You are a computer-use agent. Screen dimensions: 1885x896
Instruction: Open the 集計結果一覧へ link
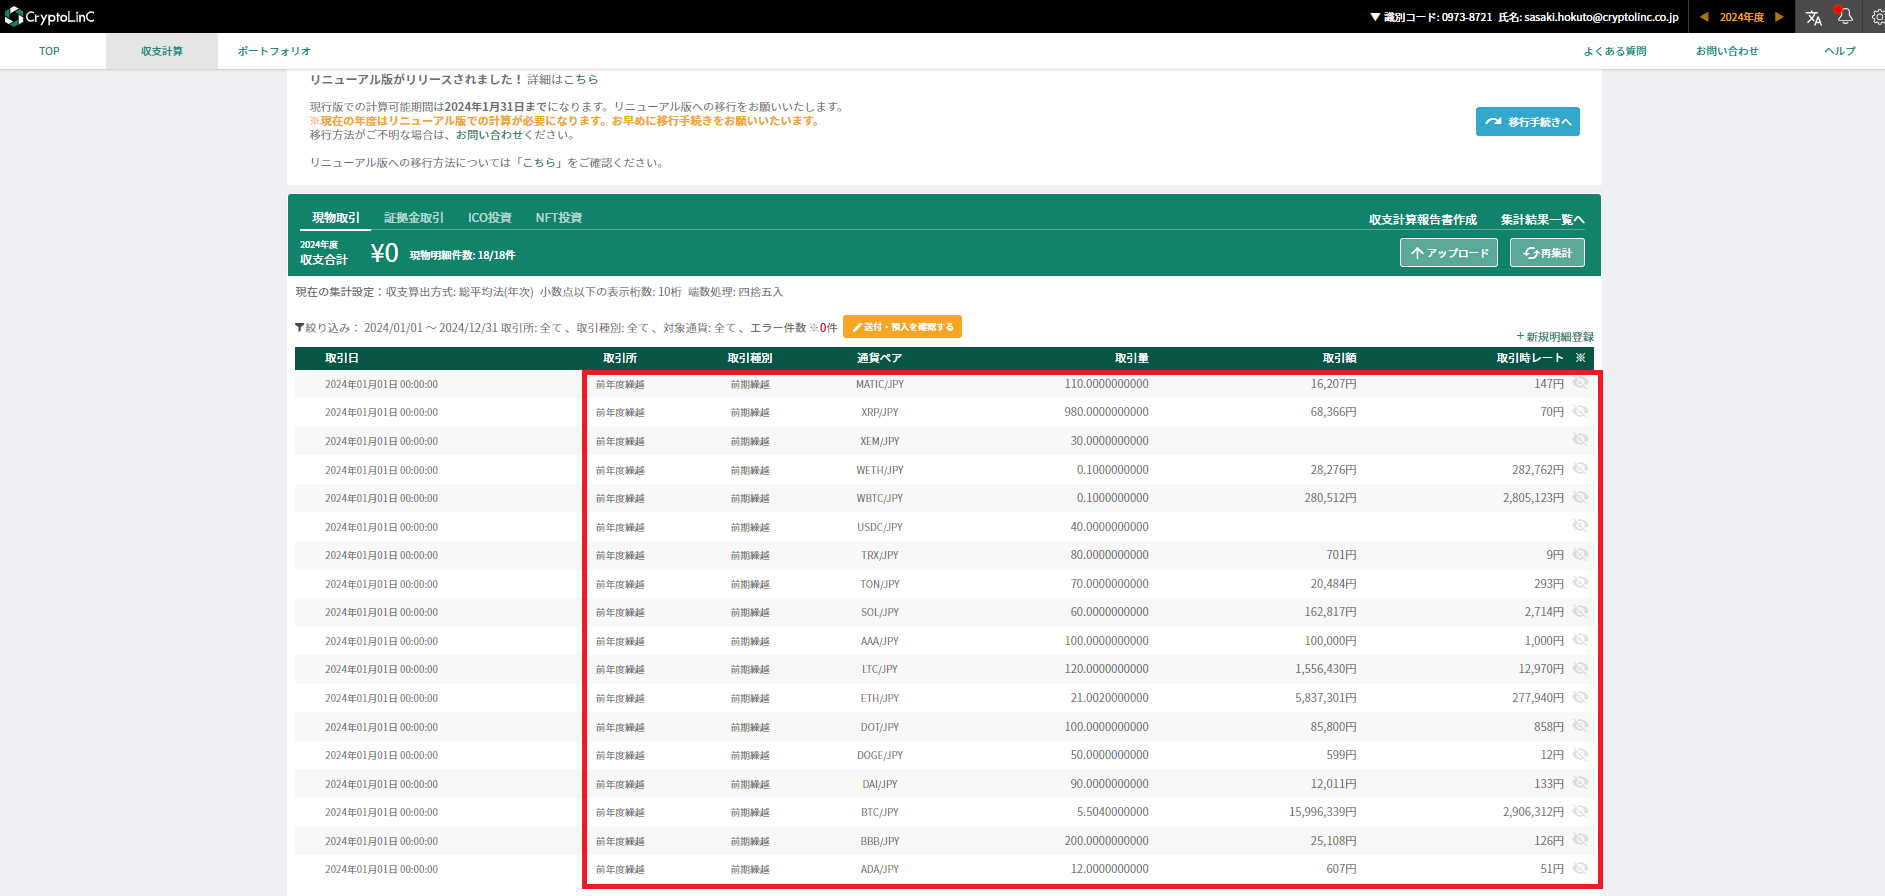1542,220
